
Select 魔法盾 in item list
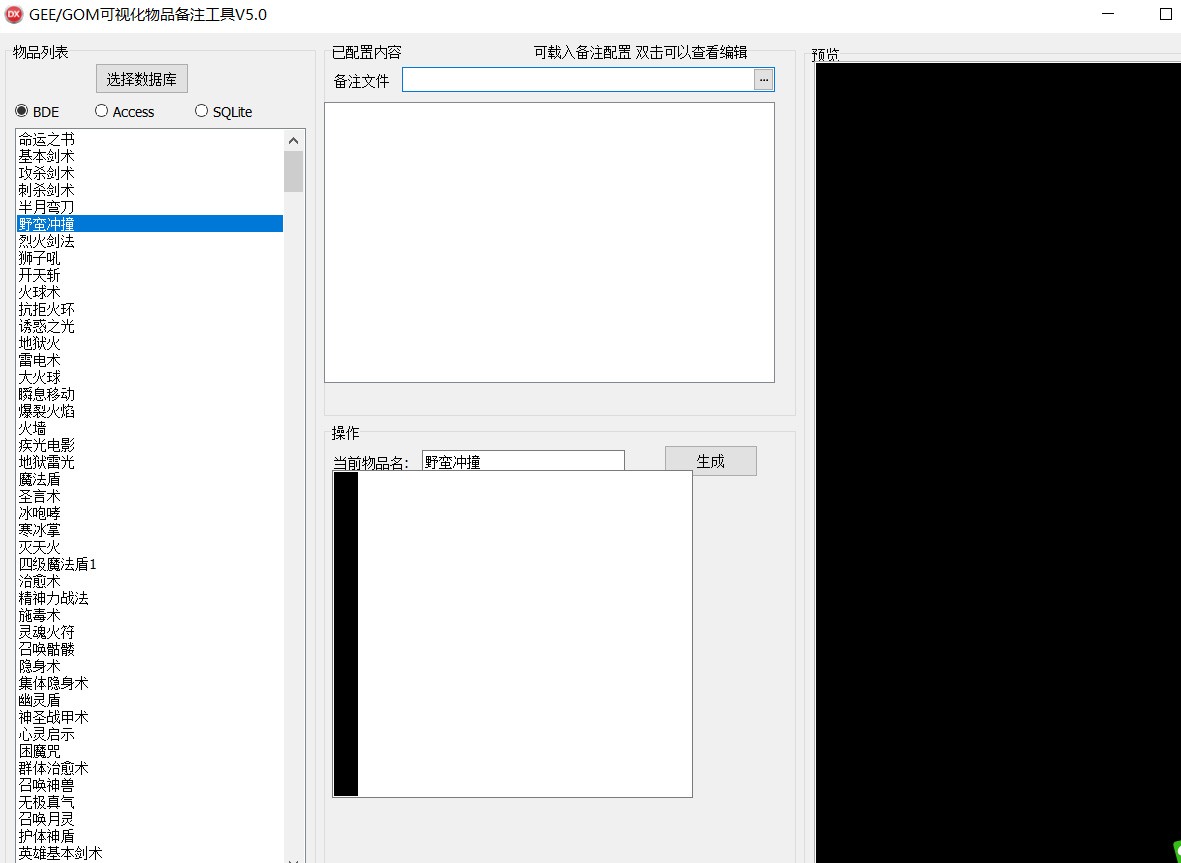coord(150,479)
